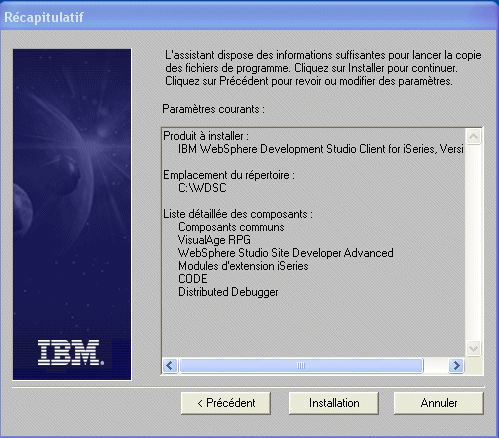Click the 'VisualAge RPG' component line

coord(214,240)
